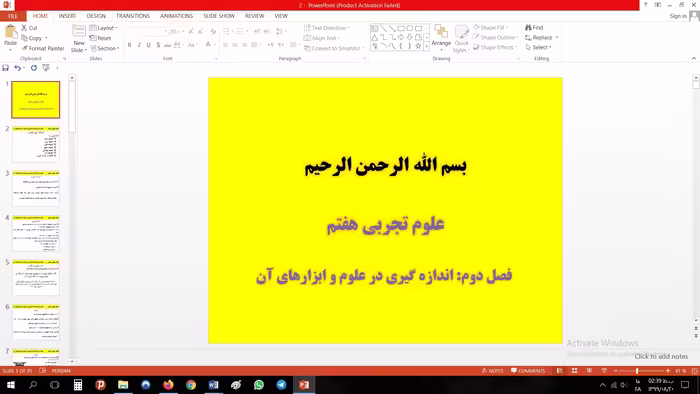This screenshot has width=700, height=394.
Task: Toggle Underline formatting
Action: click(148, 45)
